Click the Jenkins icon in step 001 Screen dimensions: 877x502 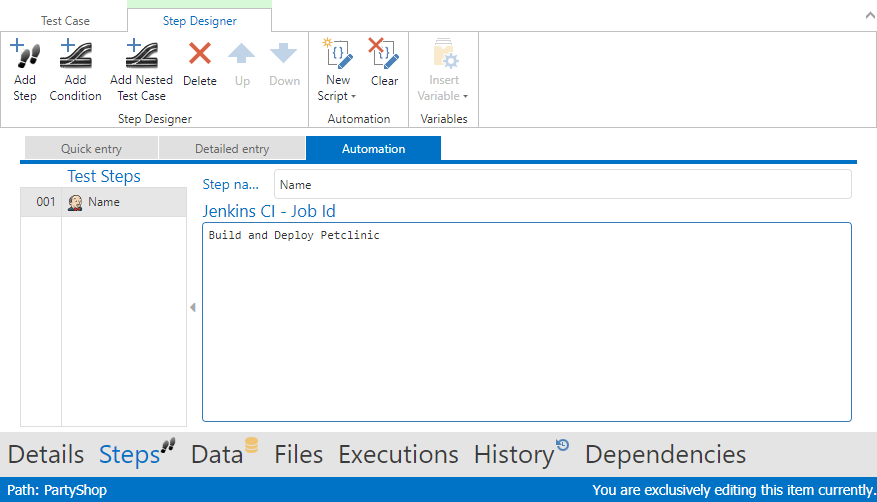click(x=75, y=202)
